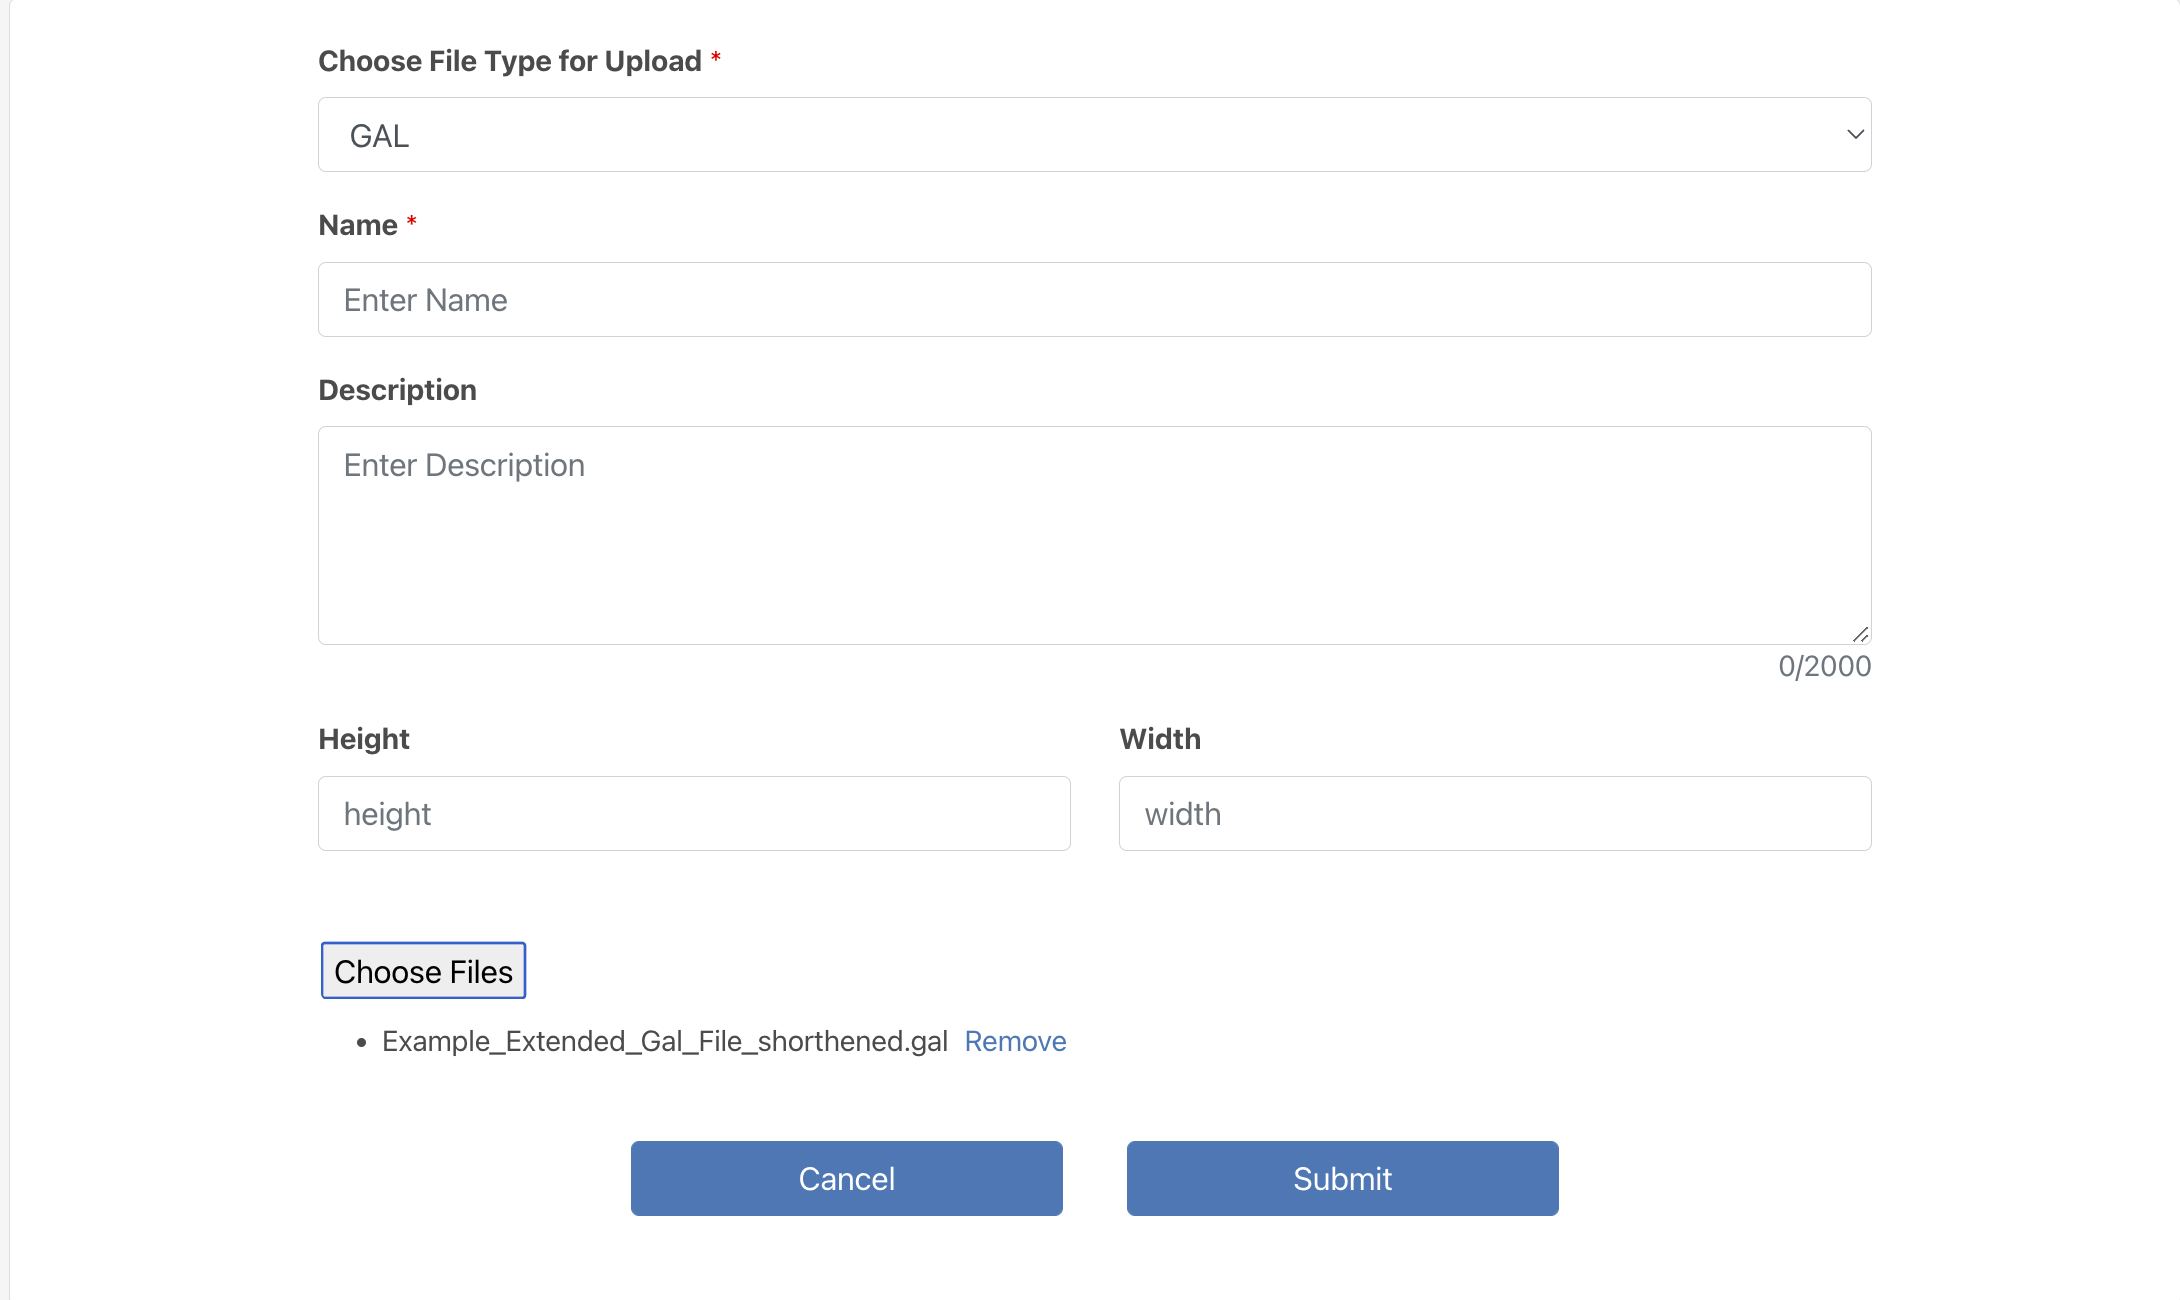Click the GAL value in file type selector
This screenshot has height=1300, width=2180.
coord(380,136)
